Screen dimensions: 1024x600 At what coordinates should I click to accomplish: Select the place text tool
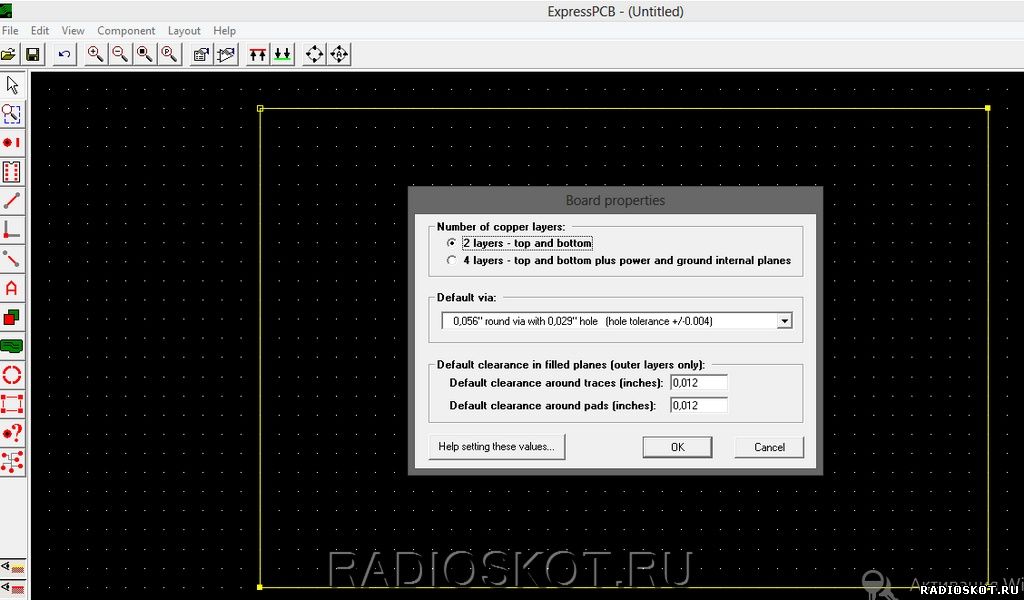point(12,288)
